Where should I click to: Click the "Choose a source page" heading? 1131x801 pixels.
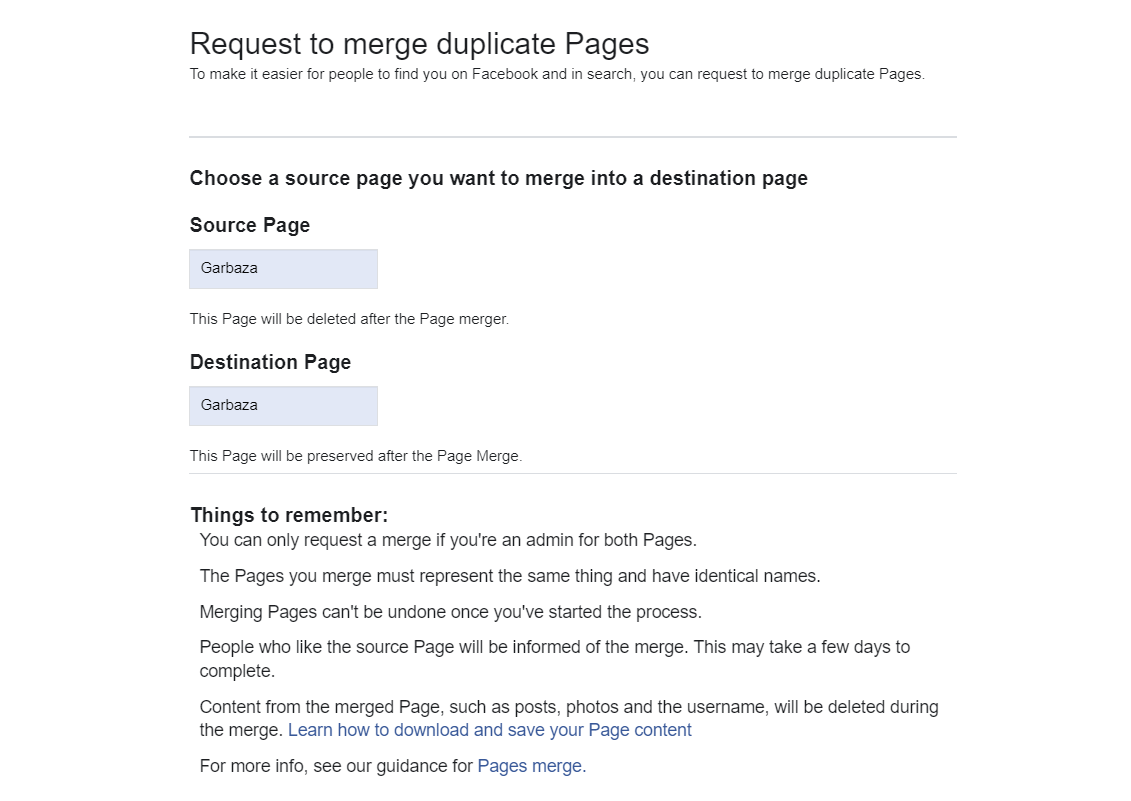[498, 179]
